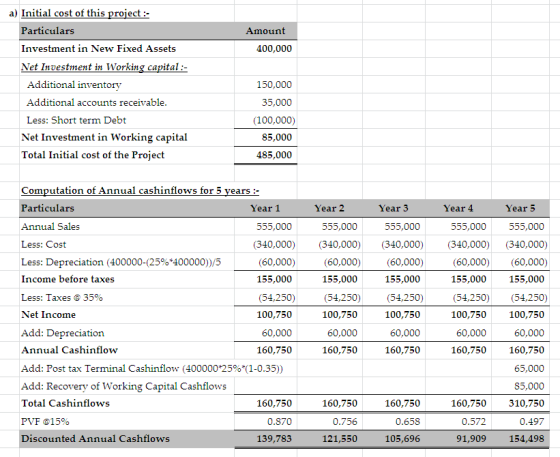560x457 pixels.
Task: Click "Total Initial cost of the Project" label
Action: point(93,155)
